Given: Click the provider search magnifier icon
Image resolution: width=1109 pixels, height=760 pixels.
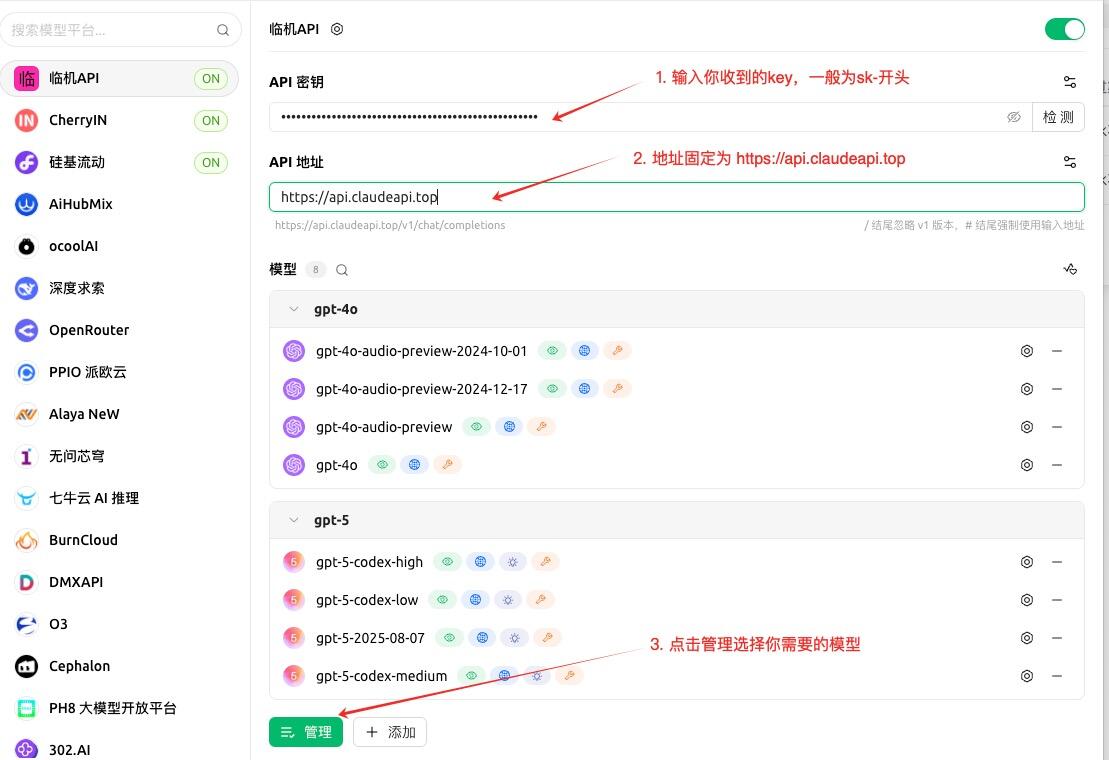Looking at the screenshot, I should (x=223, y=30).
